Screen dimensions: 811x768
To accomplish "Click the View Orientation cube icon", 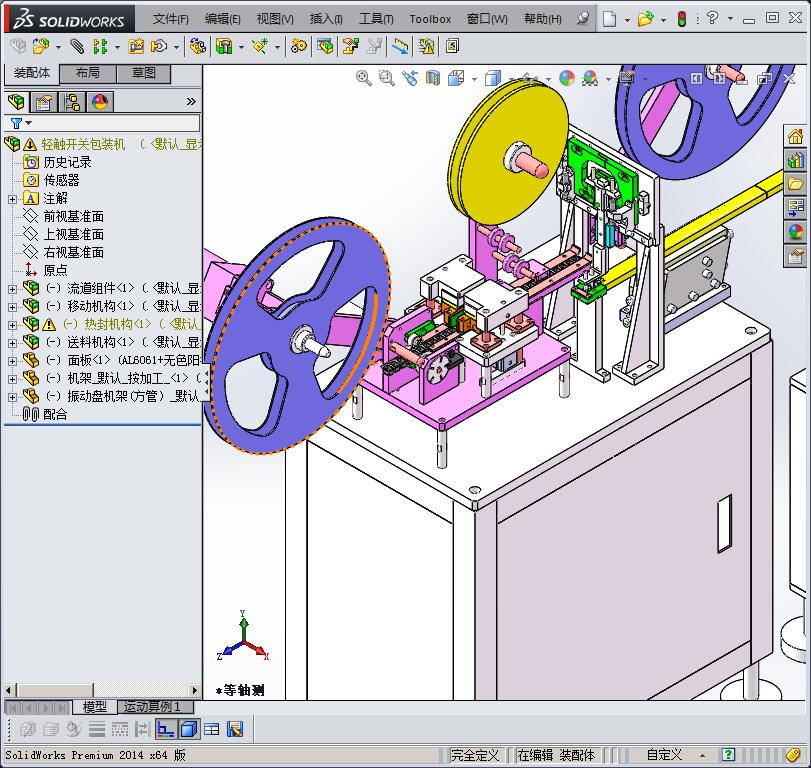I will [456, 78].
